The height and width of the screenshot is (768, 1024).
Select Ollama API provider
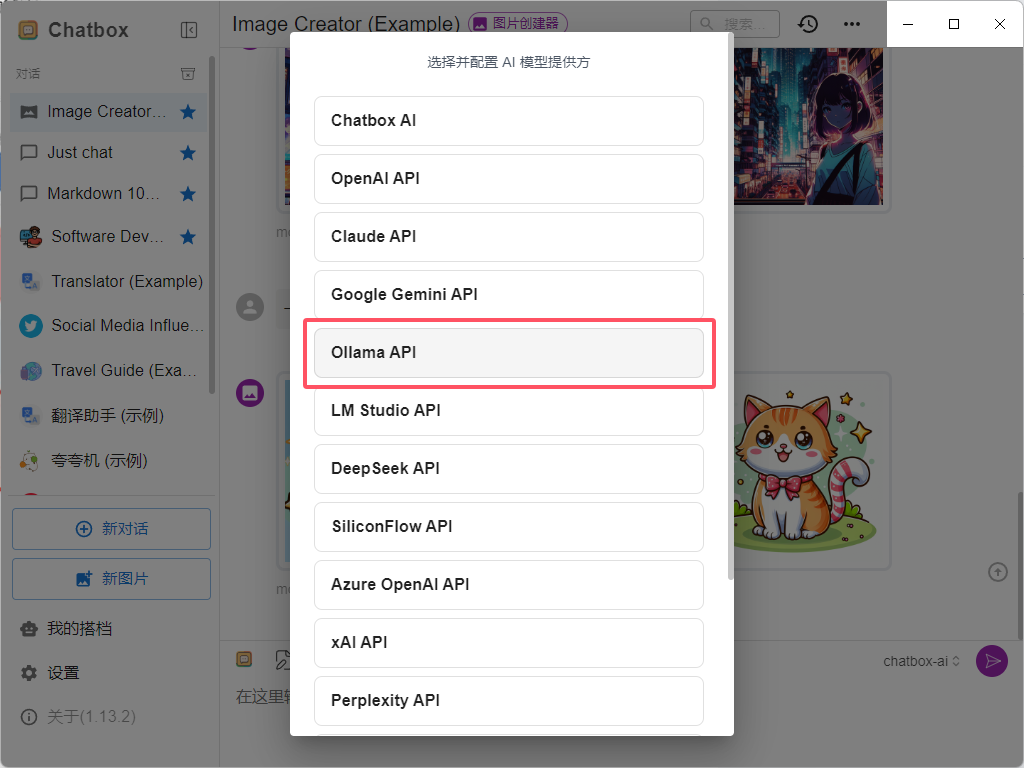tap(508, 353)
